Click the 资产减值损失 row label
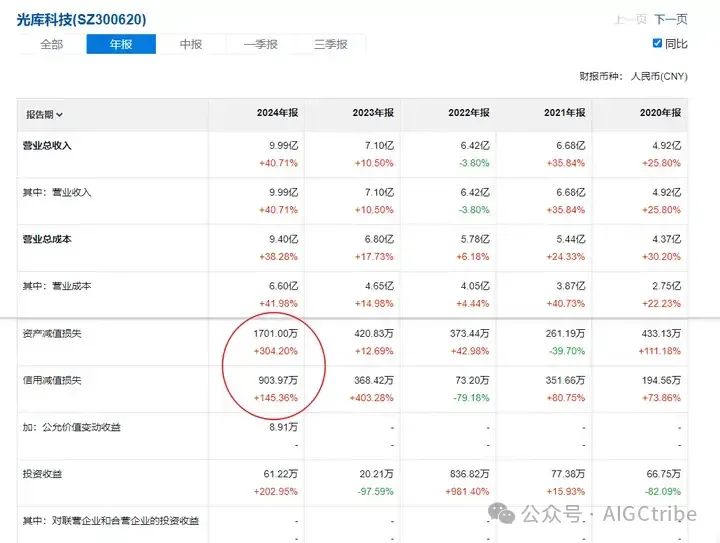 (52, 334)
